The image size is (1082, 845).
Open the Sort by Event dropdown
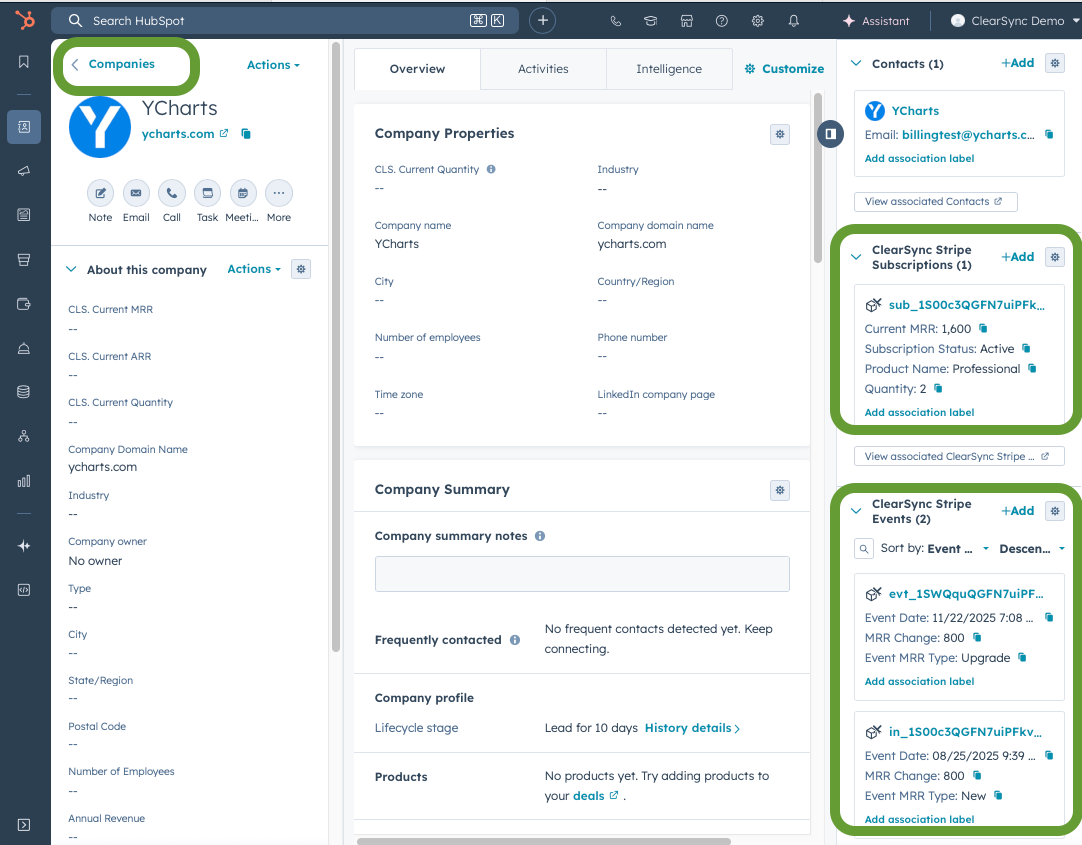point(958,548)
